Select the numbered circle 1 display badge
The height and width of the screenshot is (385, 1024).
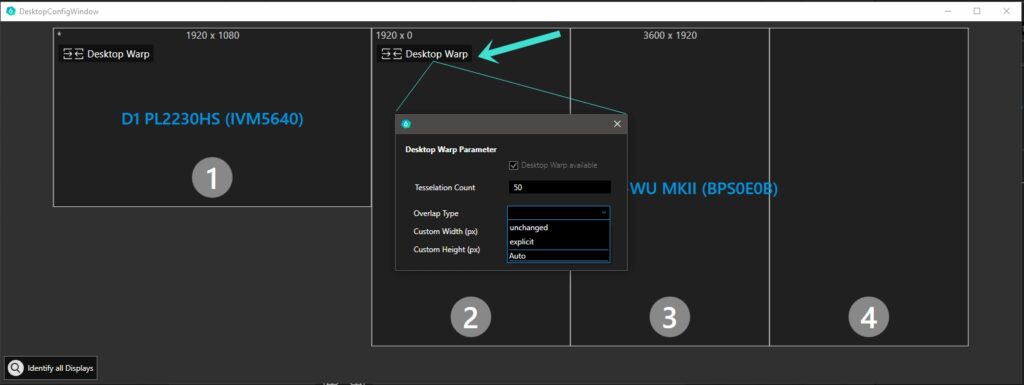(212, 178)
